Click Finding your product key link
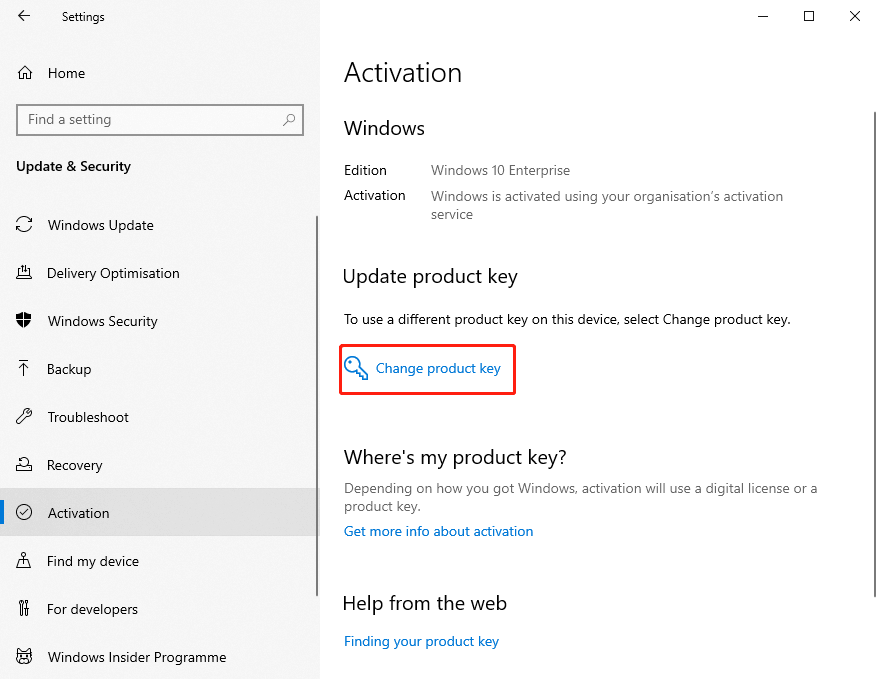 [x=421, y=641]
